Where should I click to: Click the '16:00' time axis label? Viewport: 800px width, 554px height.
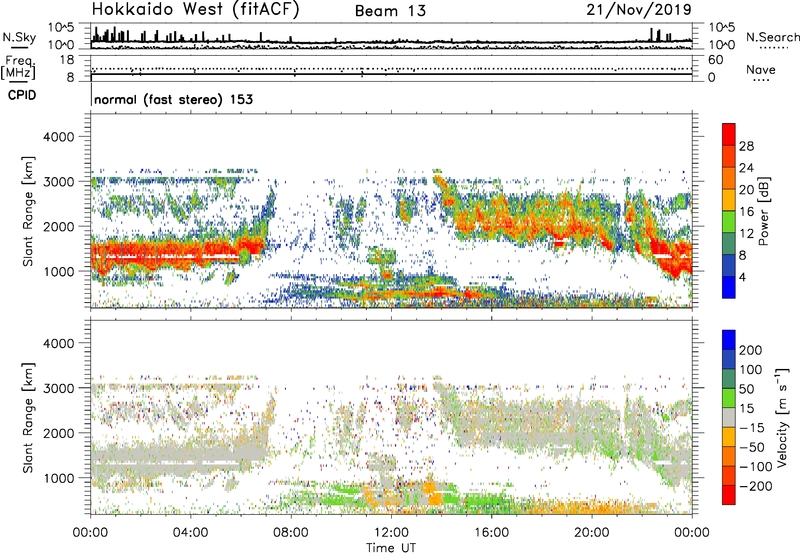491,533
